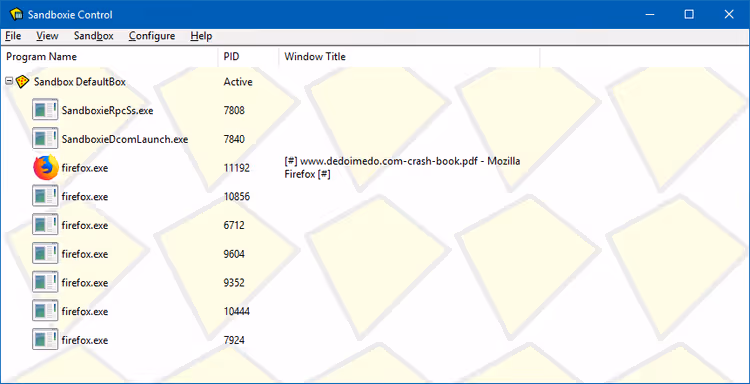Minimize the Sandboxie Control window
Screen dimensions: 750x384
(650, 14)
